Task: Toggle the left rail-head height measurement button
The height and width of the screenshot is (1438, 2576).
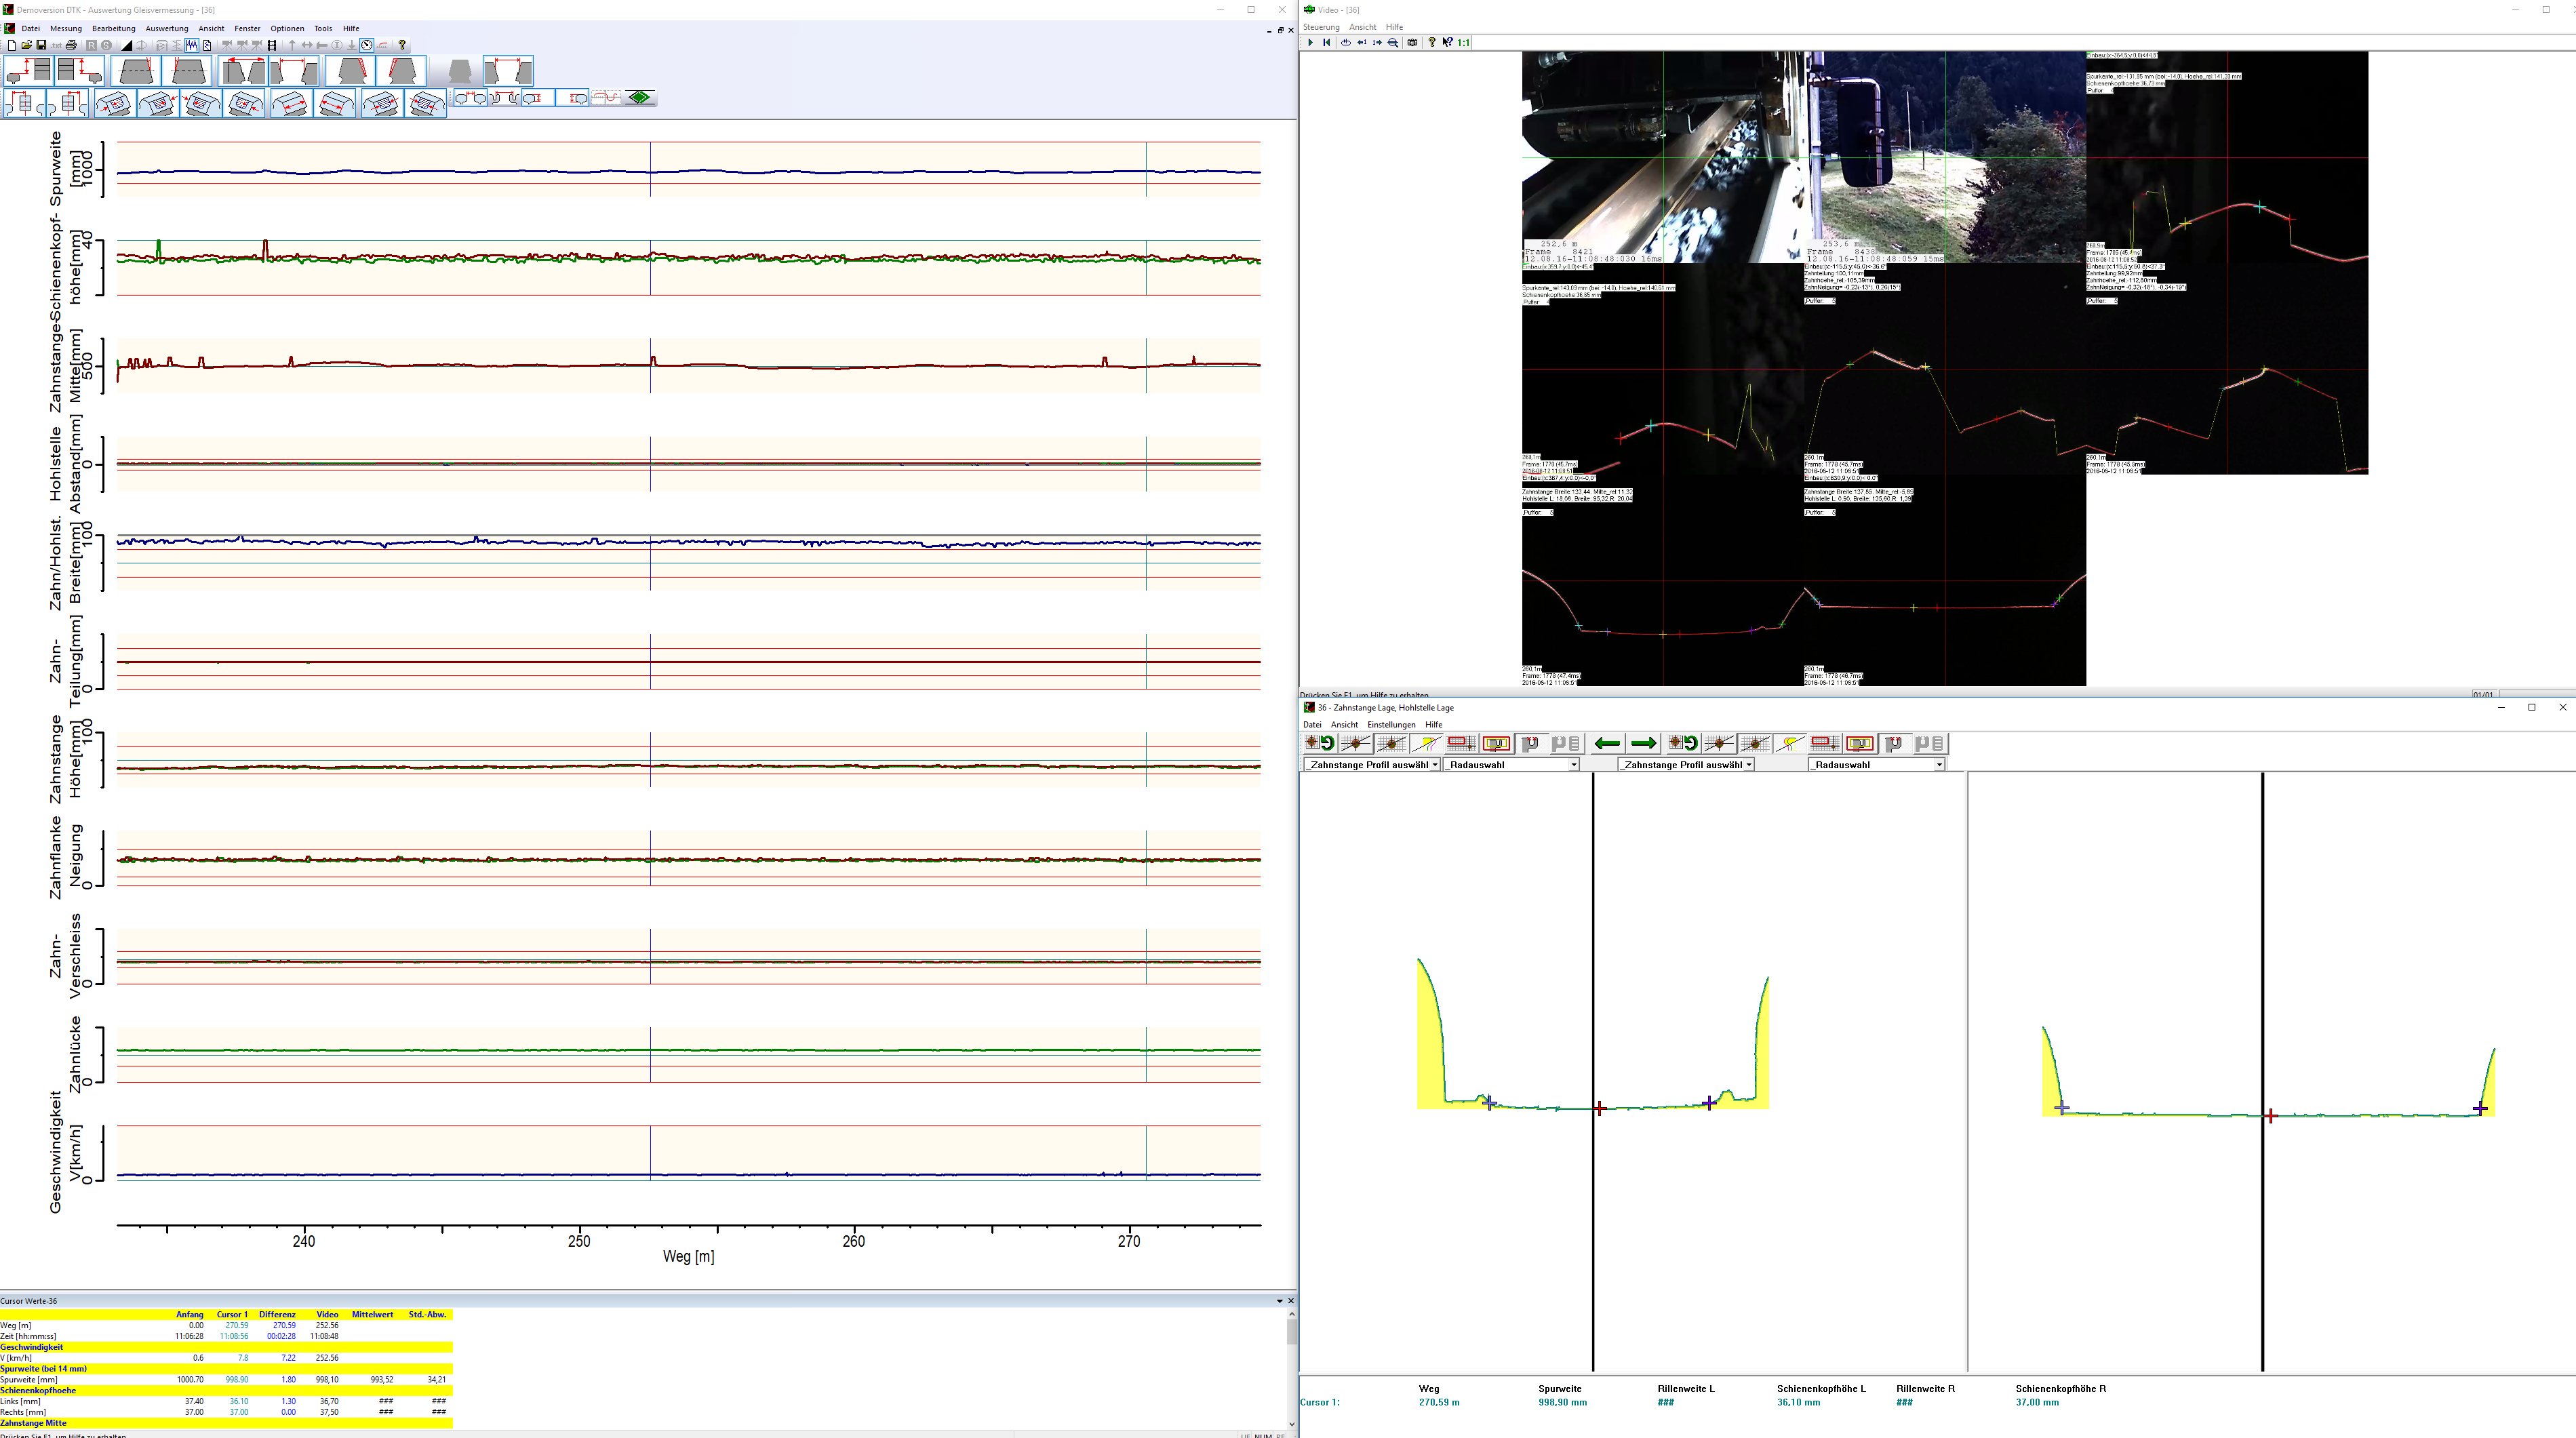Action: [538, 98]
